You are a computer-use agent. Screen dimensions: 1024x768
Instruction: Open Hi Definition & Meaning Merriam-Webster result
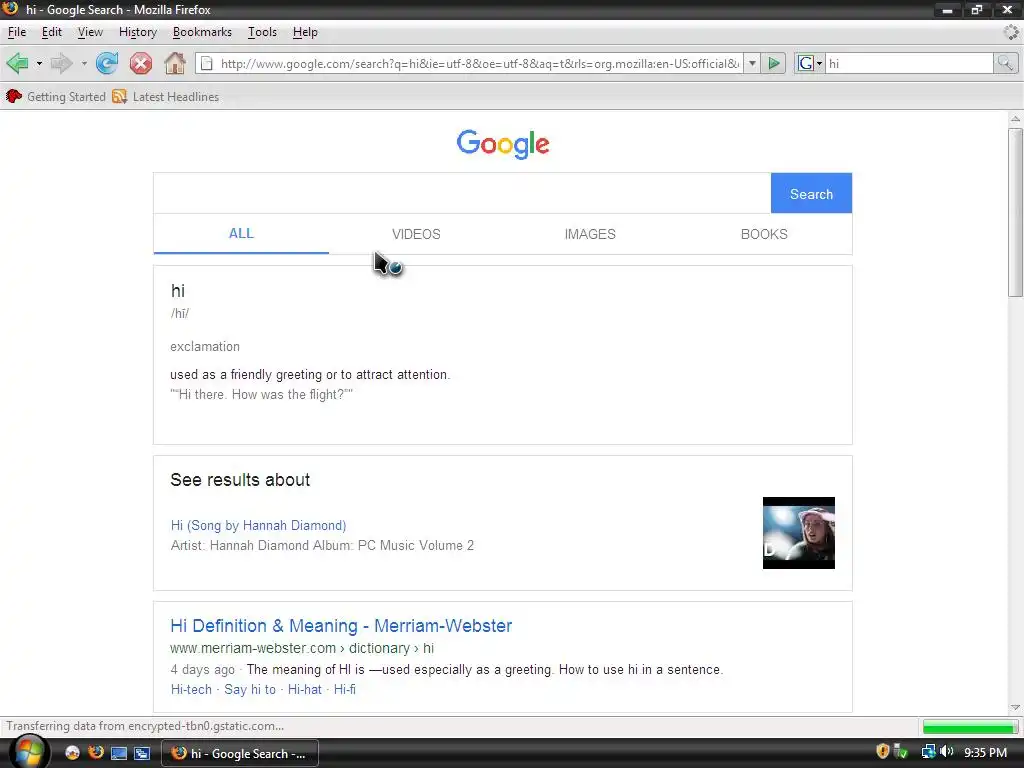click(x=341, y=626)
